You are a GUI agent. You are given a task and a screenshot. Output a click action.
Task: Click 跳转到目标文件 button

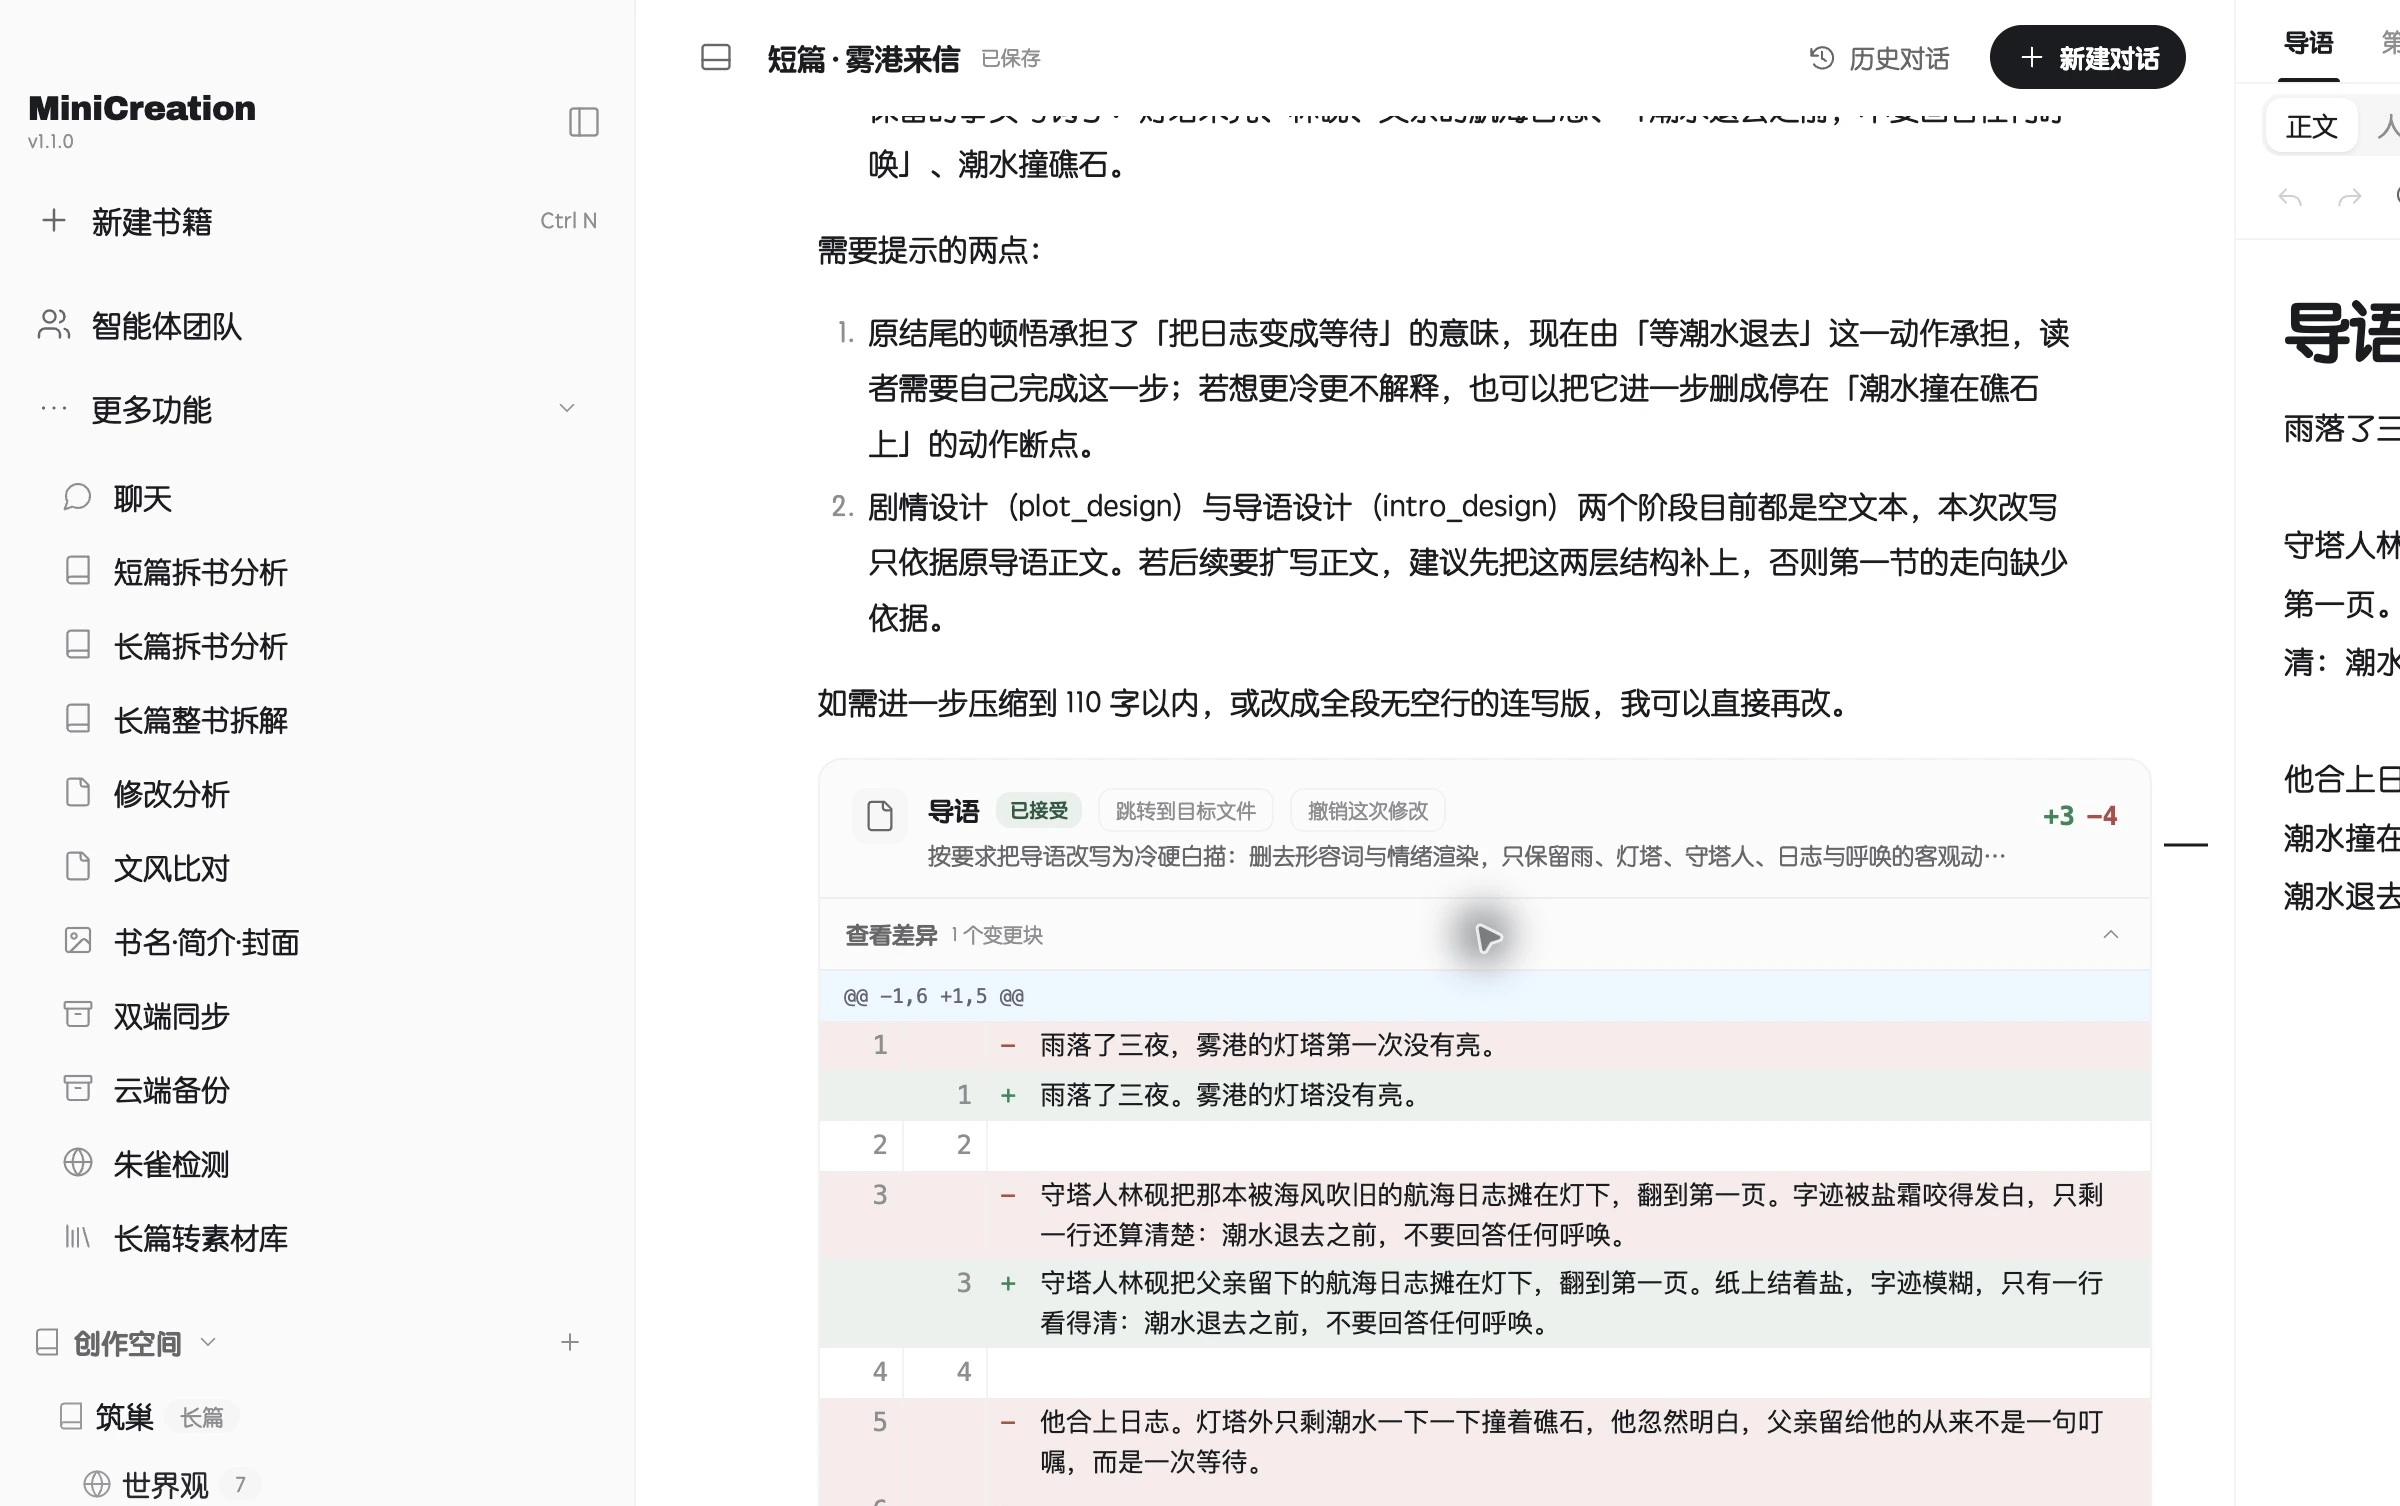tap(1185, 811)
